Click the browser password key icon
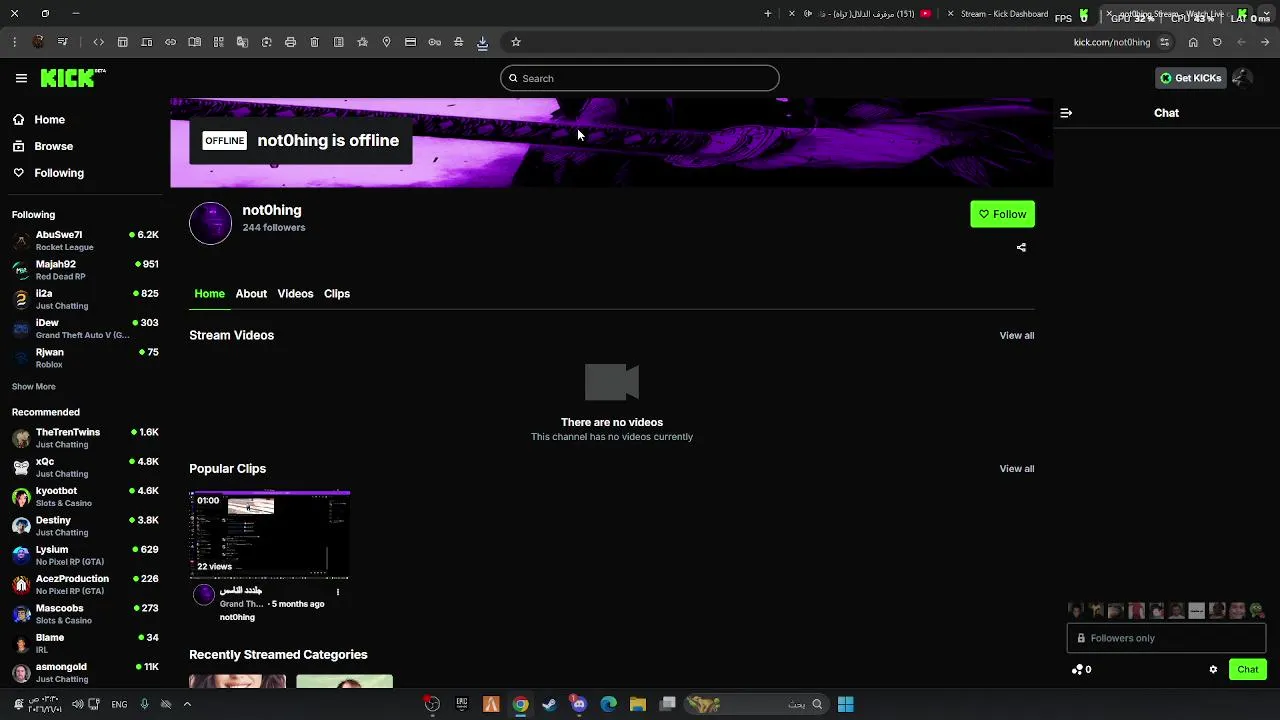The width and height of the screenshot is (1280, 720). pyautogui.click(x=434, y=42)
